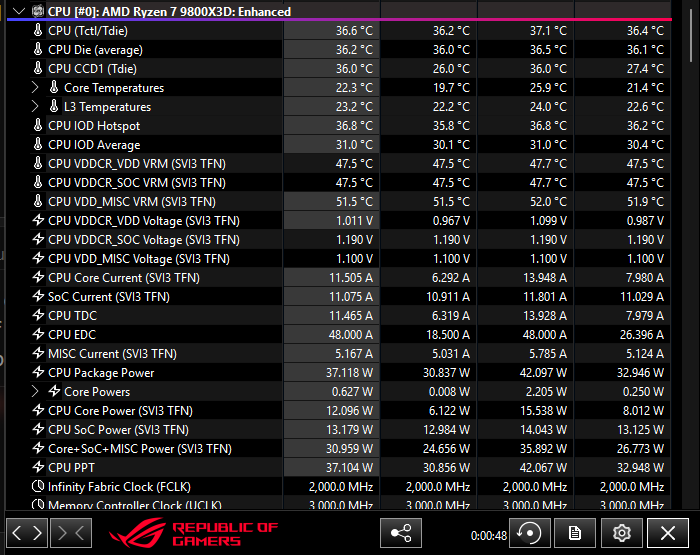
Task: Select the CPU Die (average) row label
Action: click(x=96, y=50)
